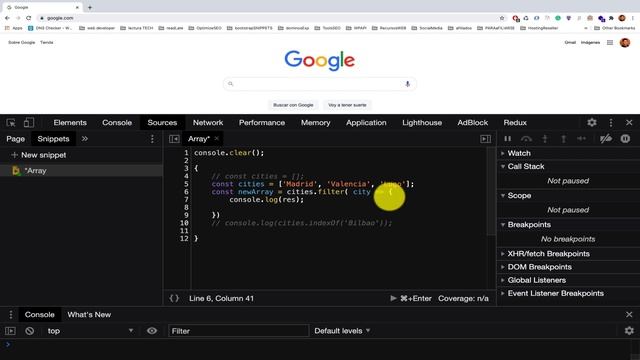Search by voice microphone icon
Screen dimensions: 640x360
tap(407, 84)
